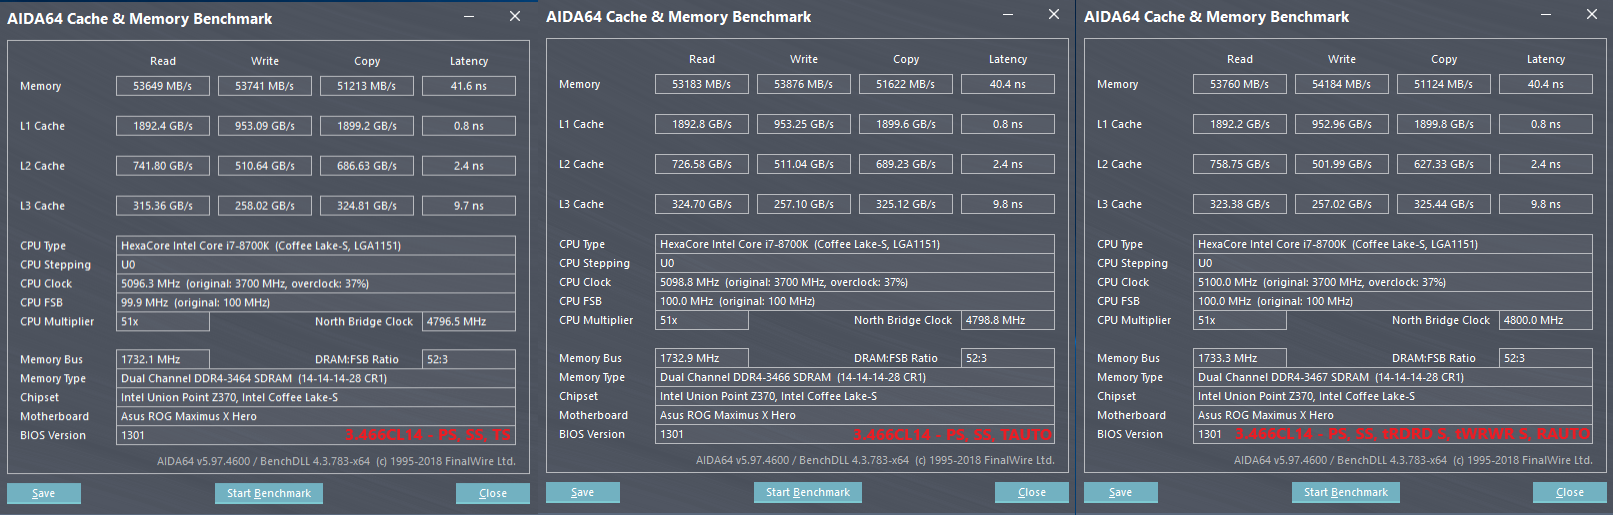Select Memory Write value 53741 MB/s
Viewport: 1613px width, 515px height.
[265, 86]
